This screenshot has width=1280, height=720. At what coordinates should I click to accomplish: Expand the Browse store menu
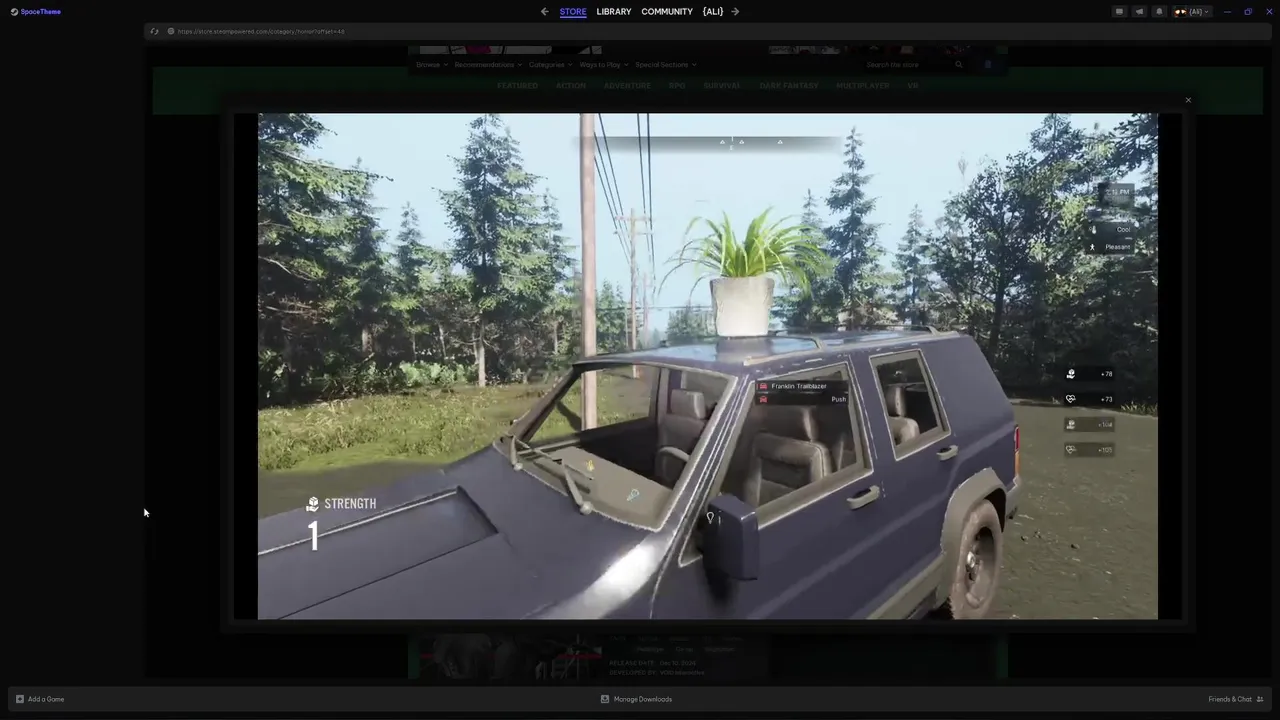coord(432,65)
